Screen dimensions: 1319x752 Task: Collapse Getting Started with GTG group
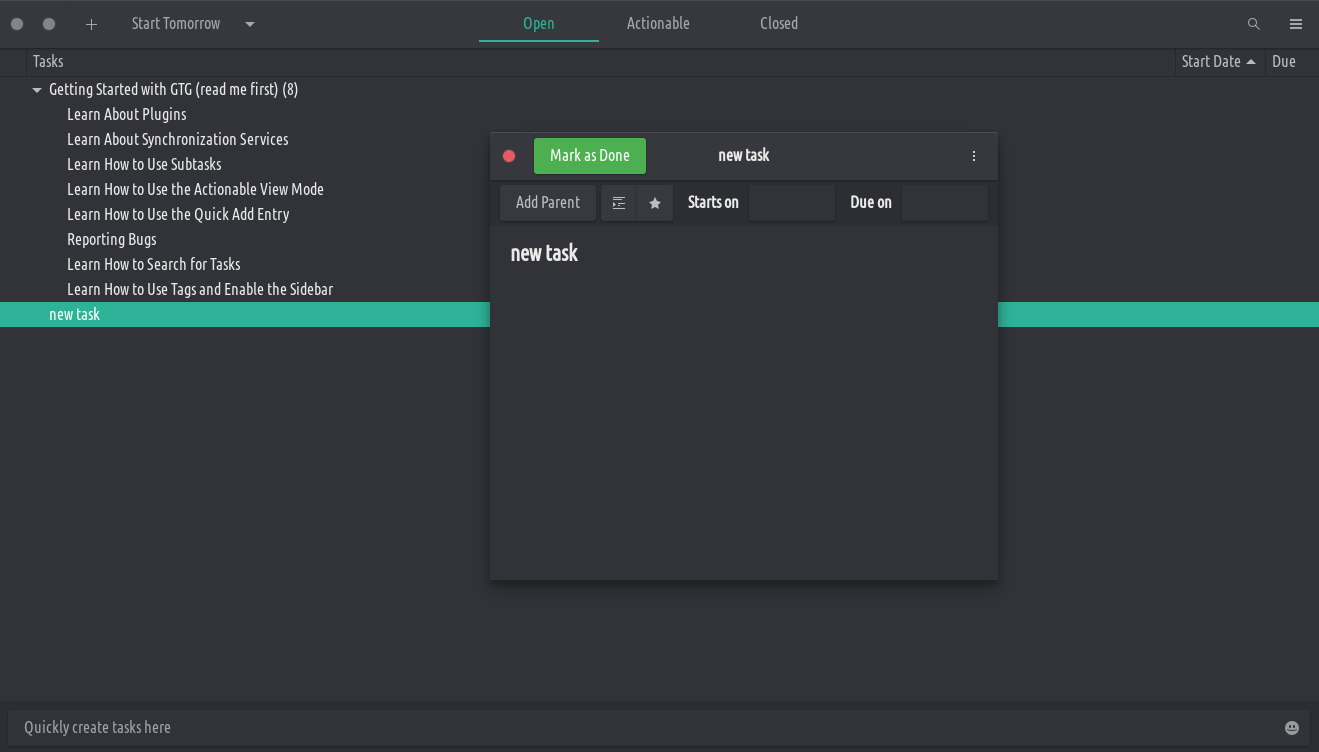(x=37, y=90)
